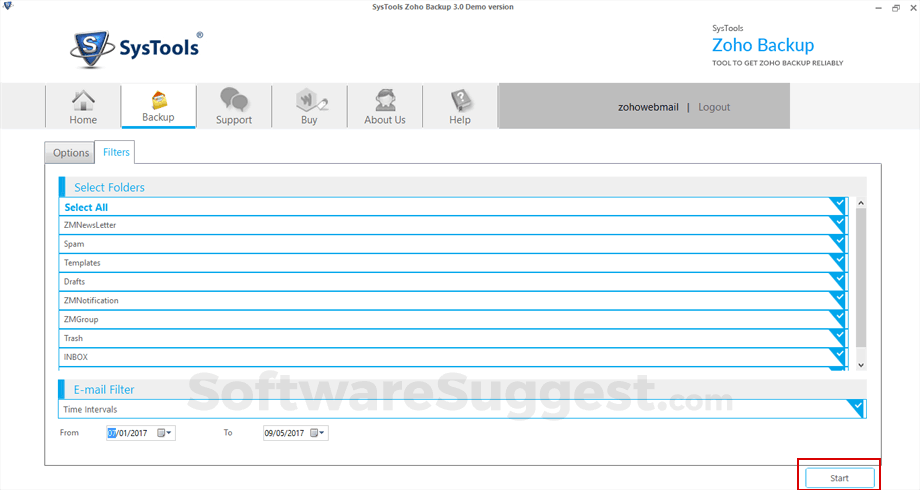Click the zohowebmail account name
920x490 pixels.
pos(648,107)
